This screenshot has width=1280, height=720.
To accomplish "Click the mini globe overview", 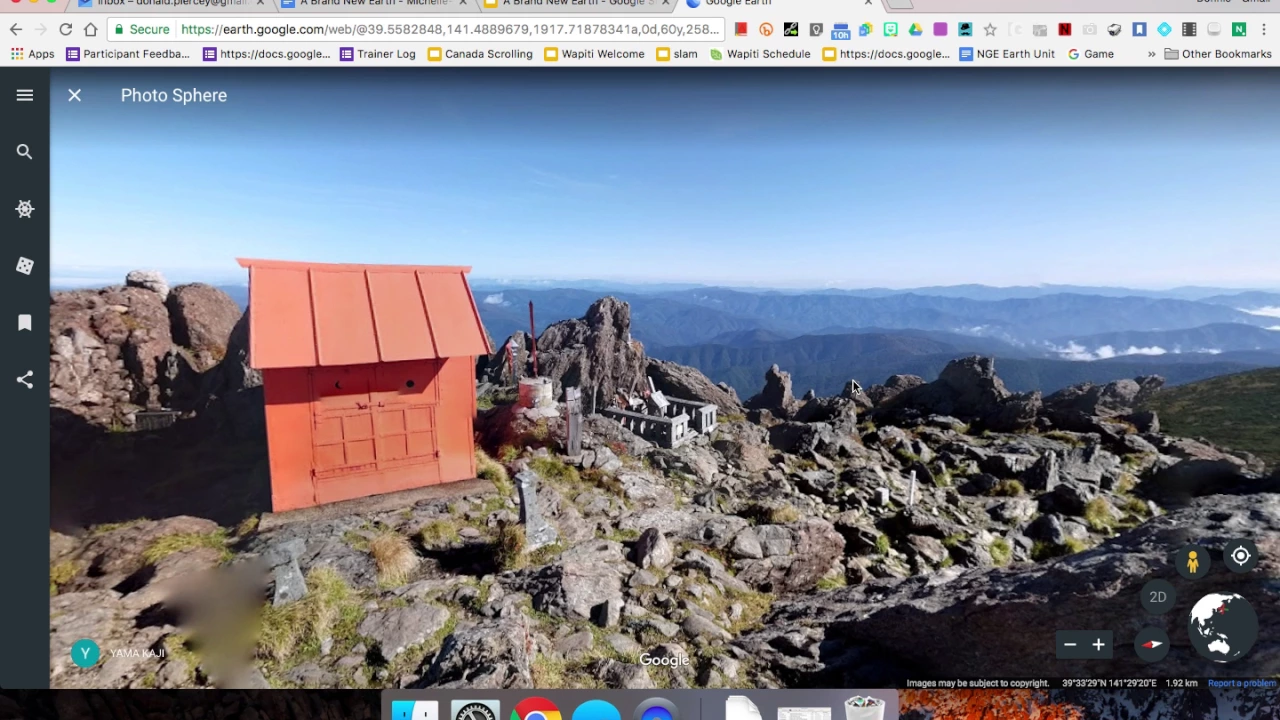I will point(1221,628).
